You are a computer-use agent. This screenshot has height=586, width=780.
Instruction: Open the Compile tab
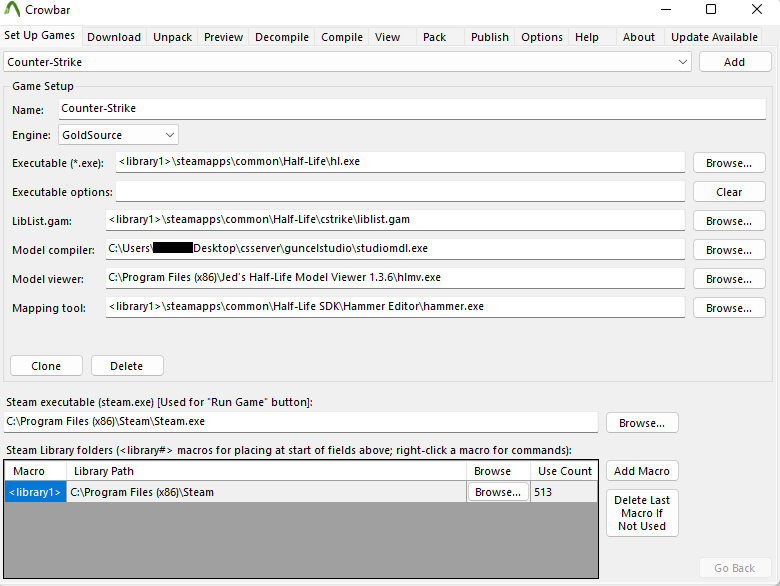tap(342, 37)
